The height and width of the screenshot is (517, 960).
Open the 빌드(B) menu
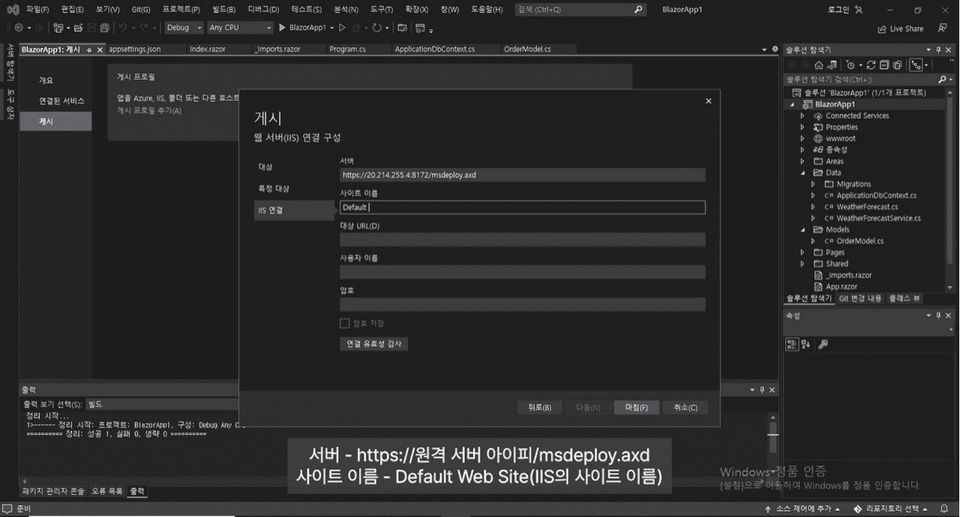pos(223,9)
